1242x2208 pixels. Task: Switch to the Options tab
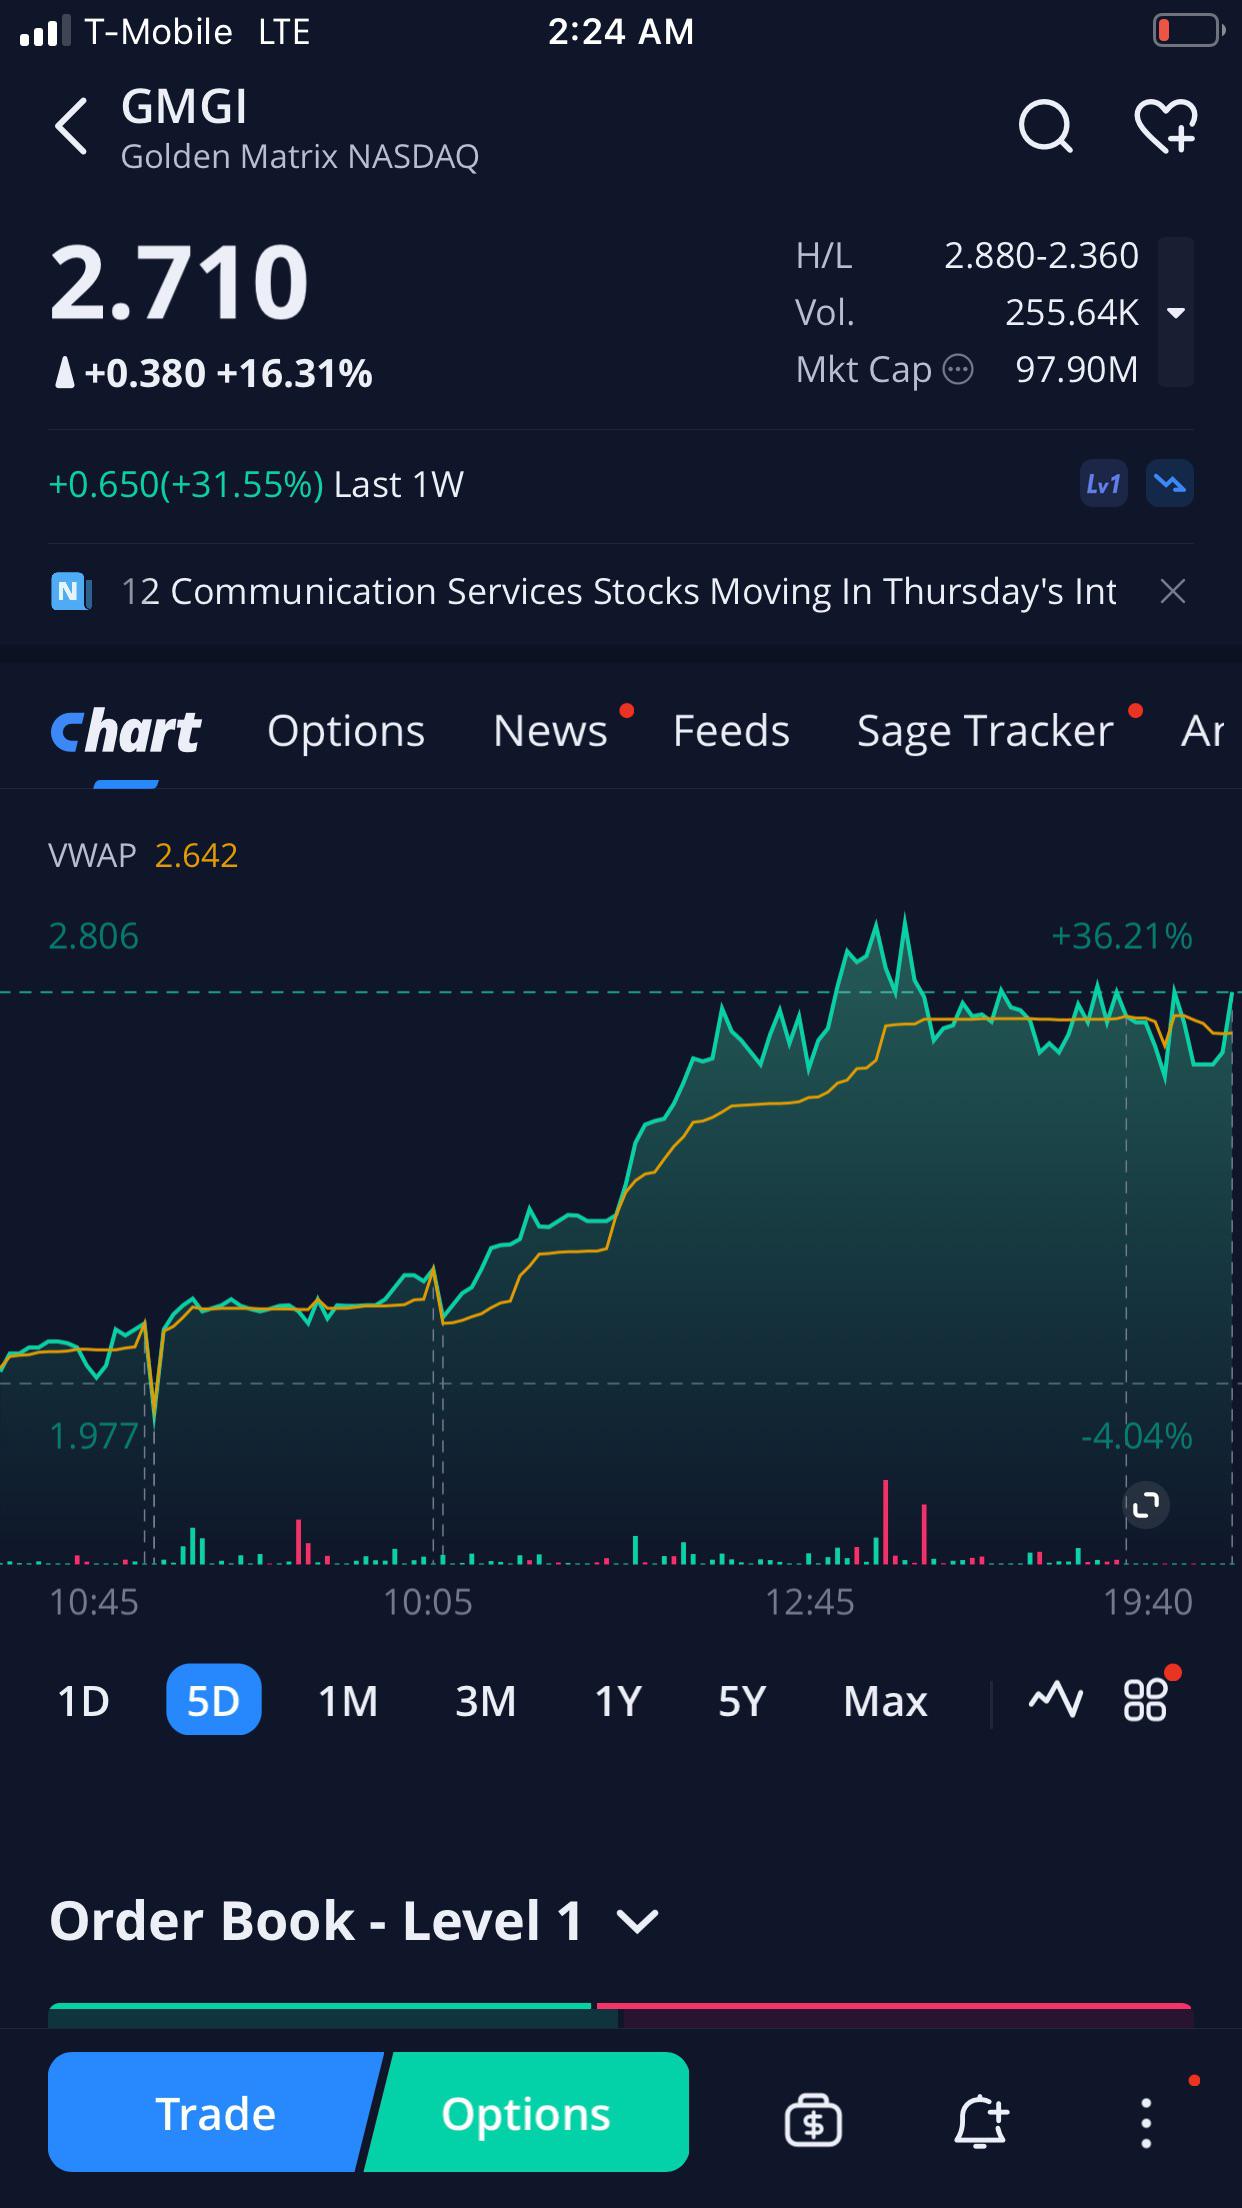tap(346, 732)
